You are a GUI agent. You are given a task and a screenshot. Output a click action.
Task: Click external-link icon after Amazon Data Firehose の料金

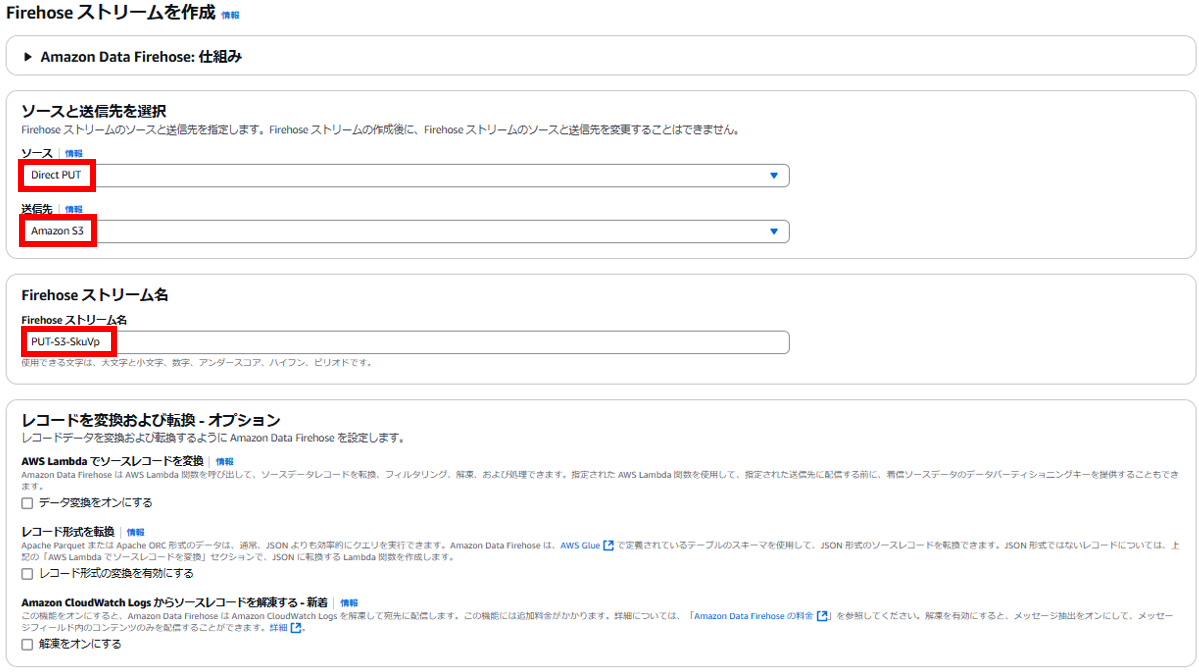point(822,616)
